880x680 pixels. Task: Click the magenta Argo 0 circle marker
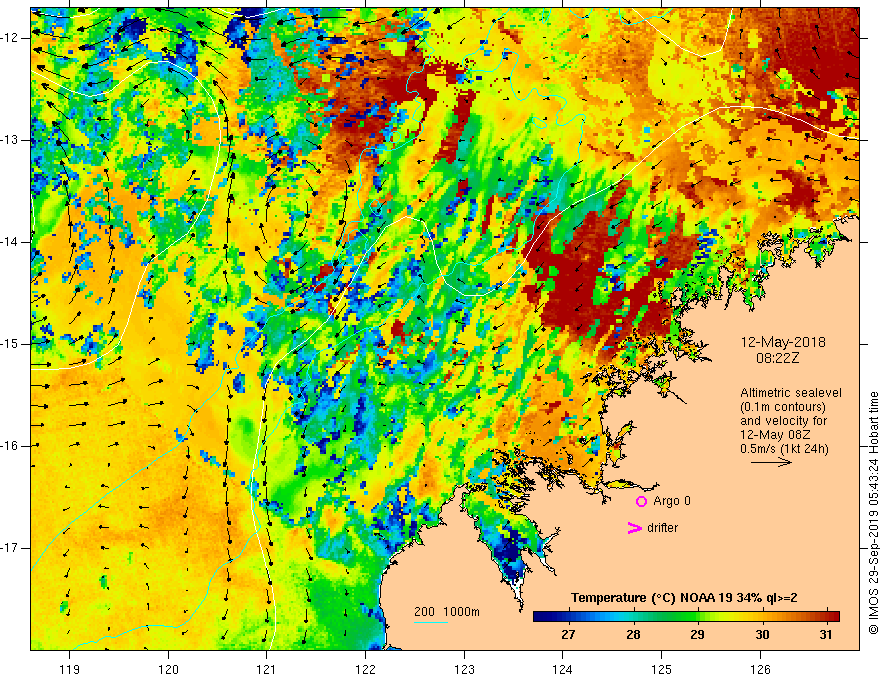tap(641, 502)
